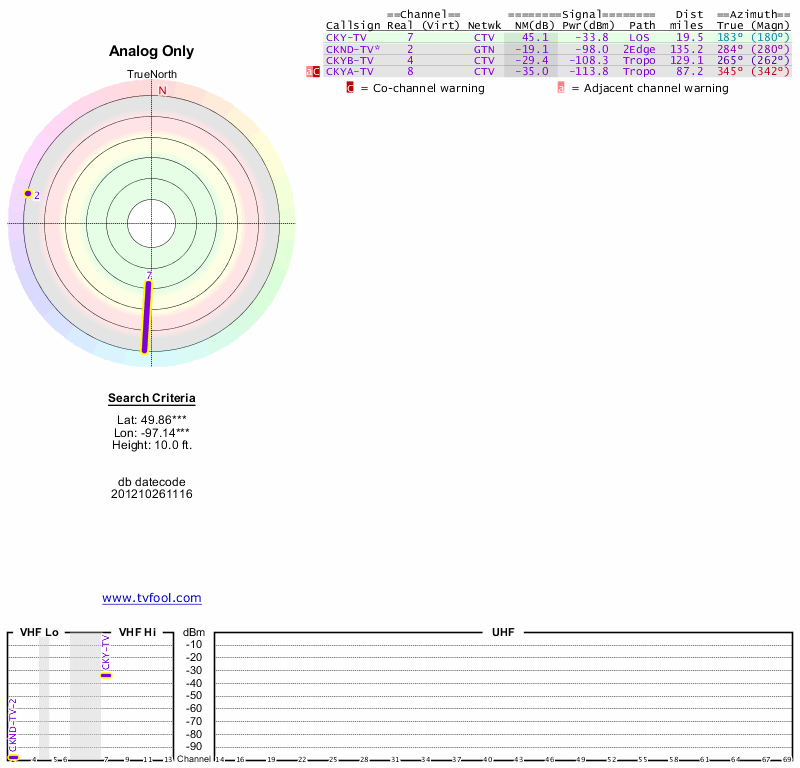Select the CKYA-TV callsign row
This screenshot has height=768, width=800.
pyautogui.click(x=349, y=72)
